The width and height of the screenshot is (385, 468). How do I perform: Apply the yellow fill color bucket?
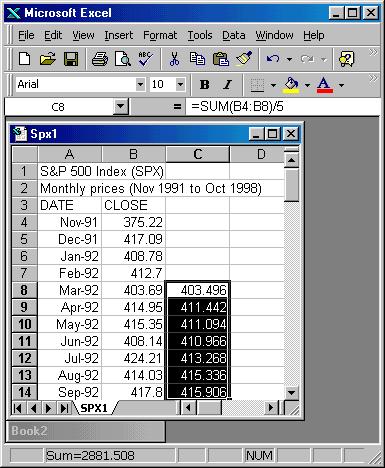[291, 85]
